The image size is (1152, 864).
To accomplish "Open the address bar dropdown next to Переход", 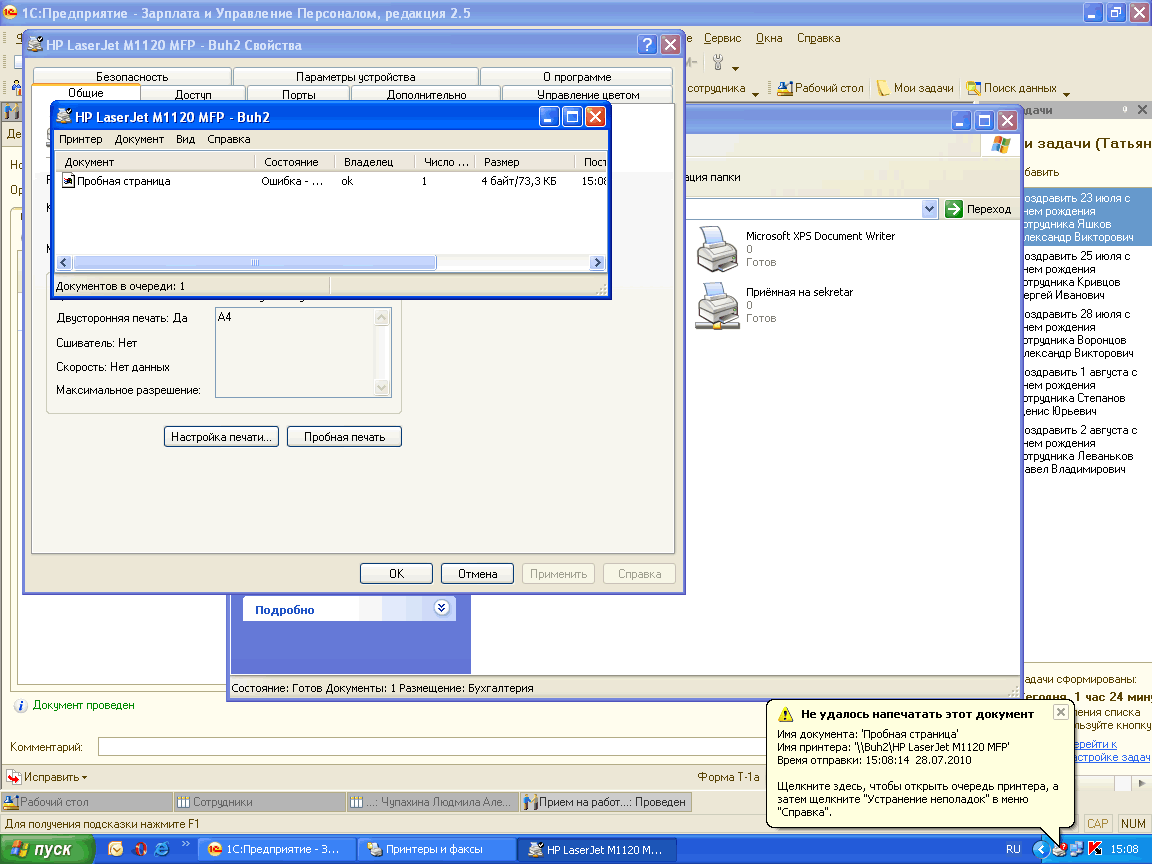I will (929, 209).
